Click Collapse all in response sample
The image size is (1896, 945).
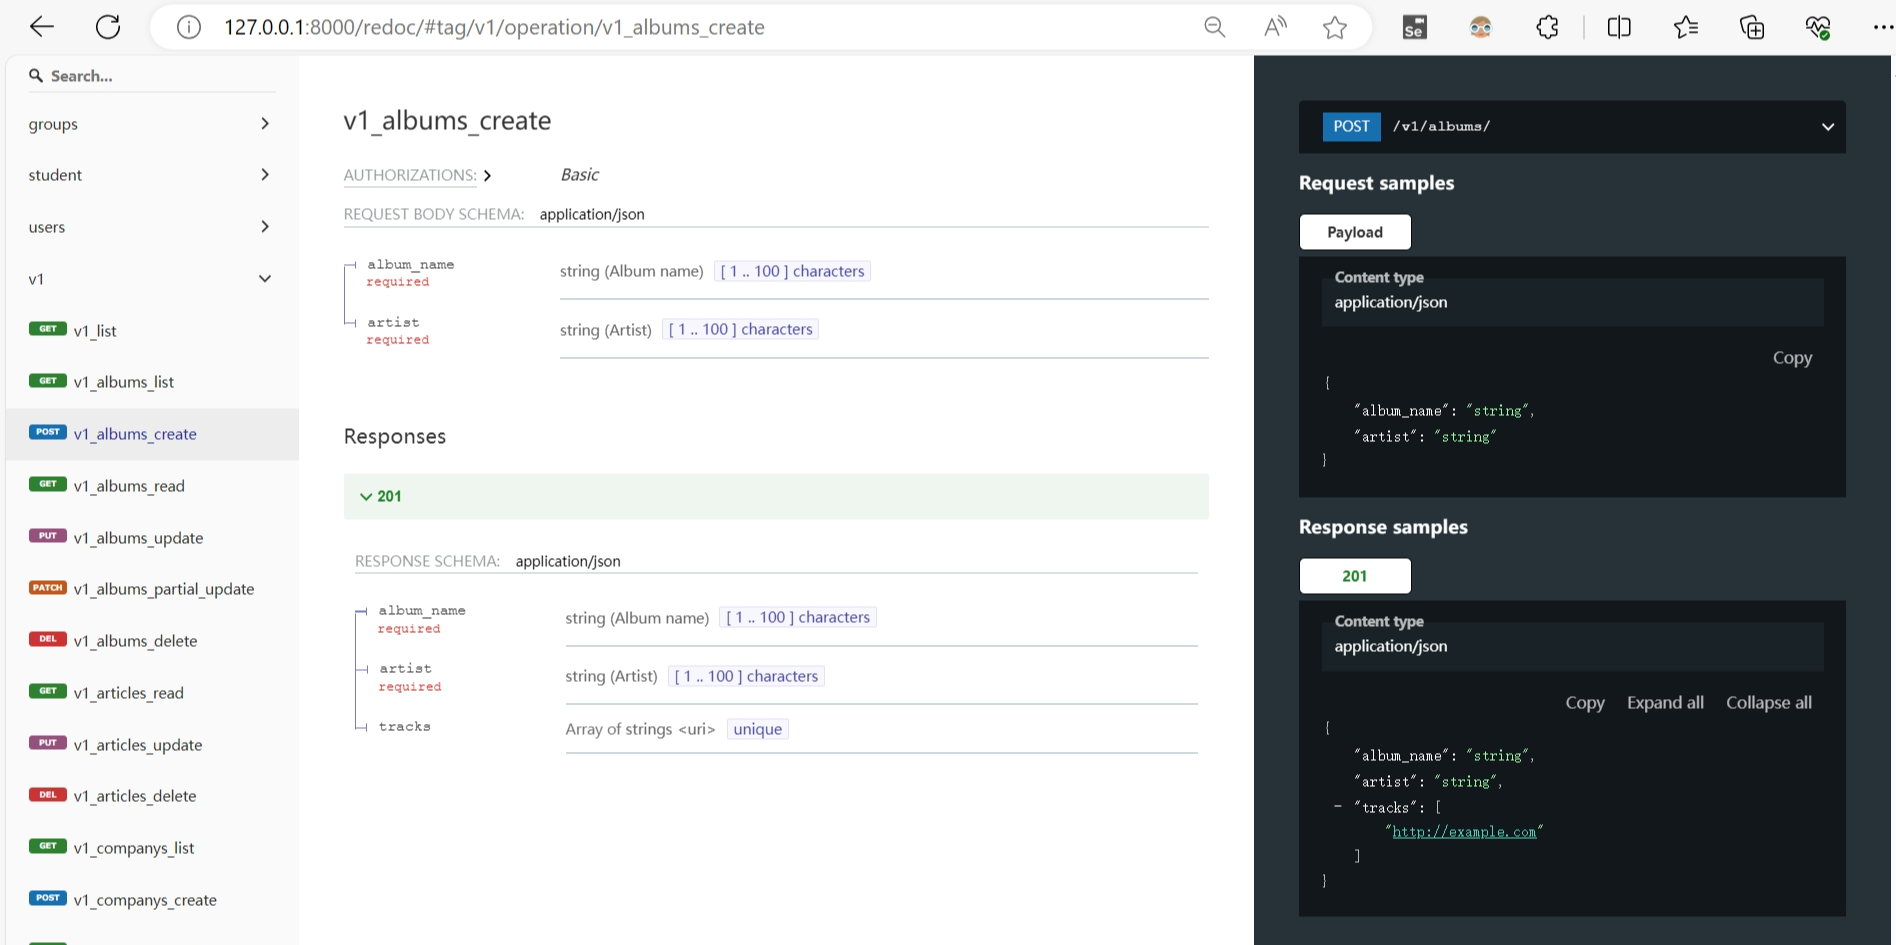click(1768, 703)
